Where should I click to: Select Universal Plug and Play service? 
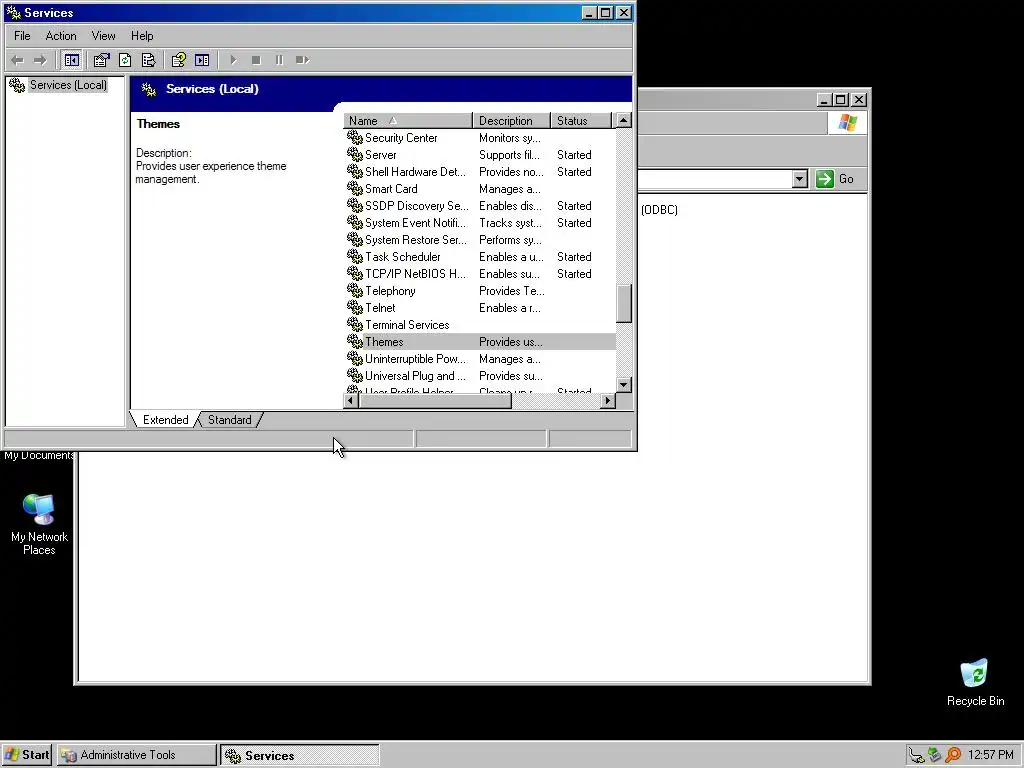(x=480, y=376)
